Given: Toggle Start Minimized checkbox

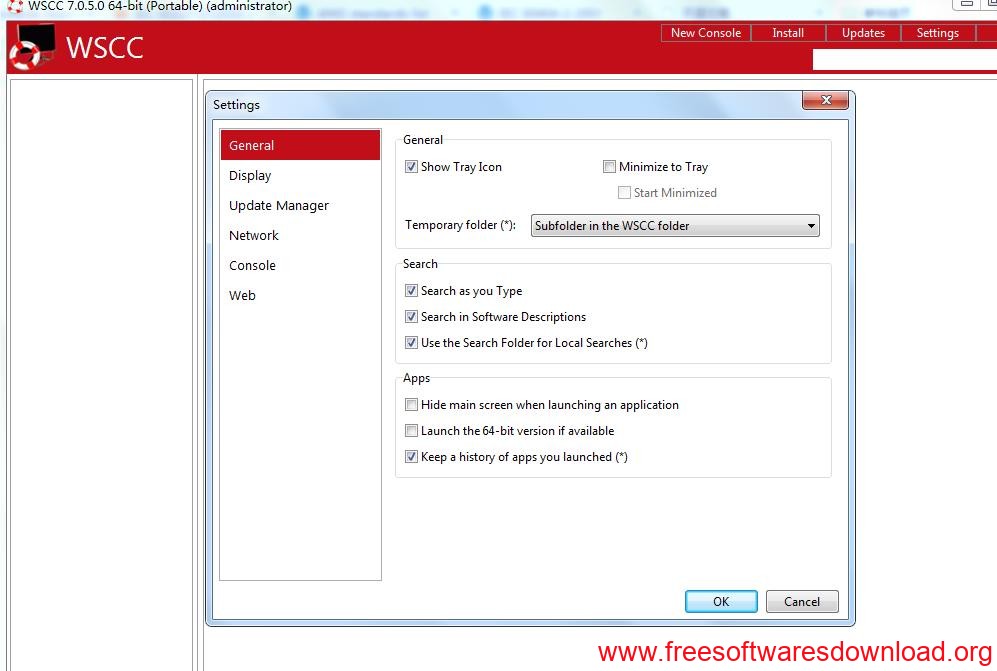Looking at the screenshot, I should tap(624, 193).
